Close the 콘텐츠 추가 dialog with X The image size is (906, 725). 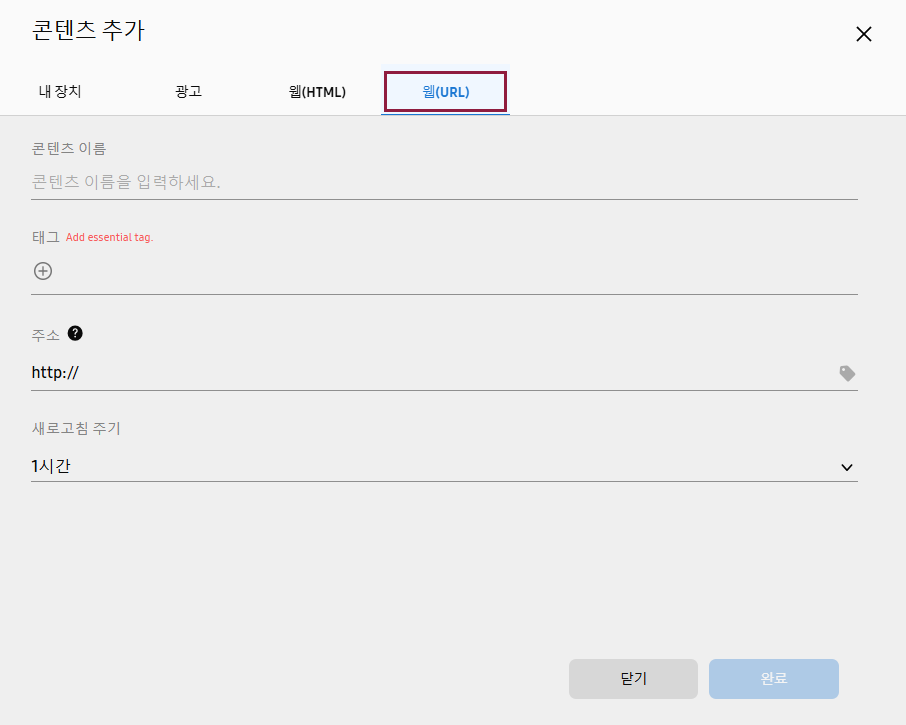(x=864, y=34)
